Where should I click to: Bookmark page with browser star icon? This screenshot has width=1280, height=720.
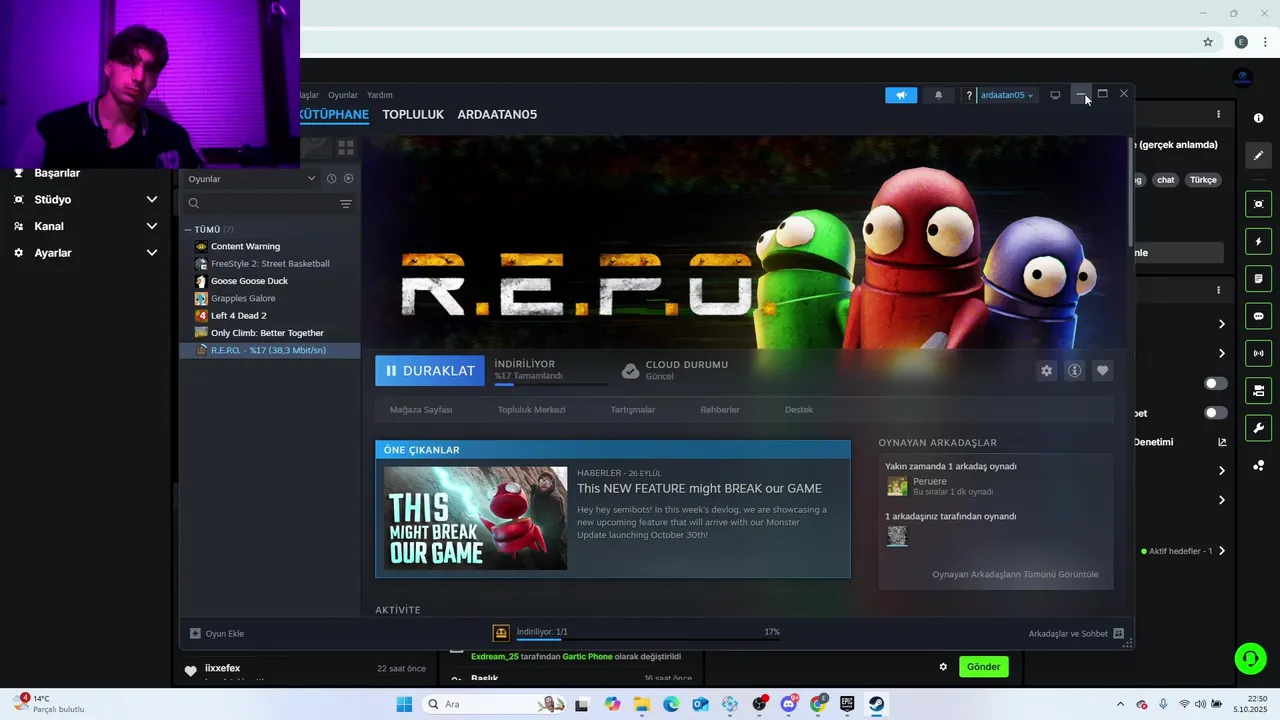coord(1208,42)
